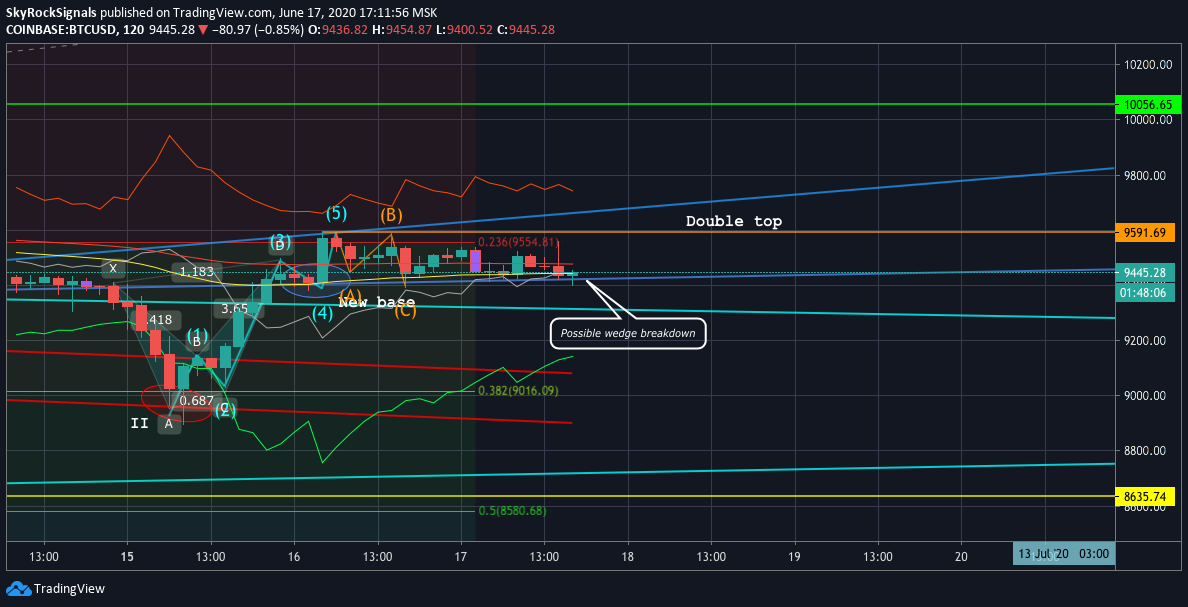Select the 0.5(8580.68) Fibonacci level label
Viewport: 1188px width, 607px height.
tap(512, 512)
